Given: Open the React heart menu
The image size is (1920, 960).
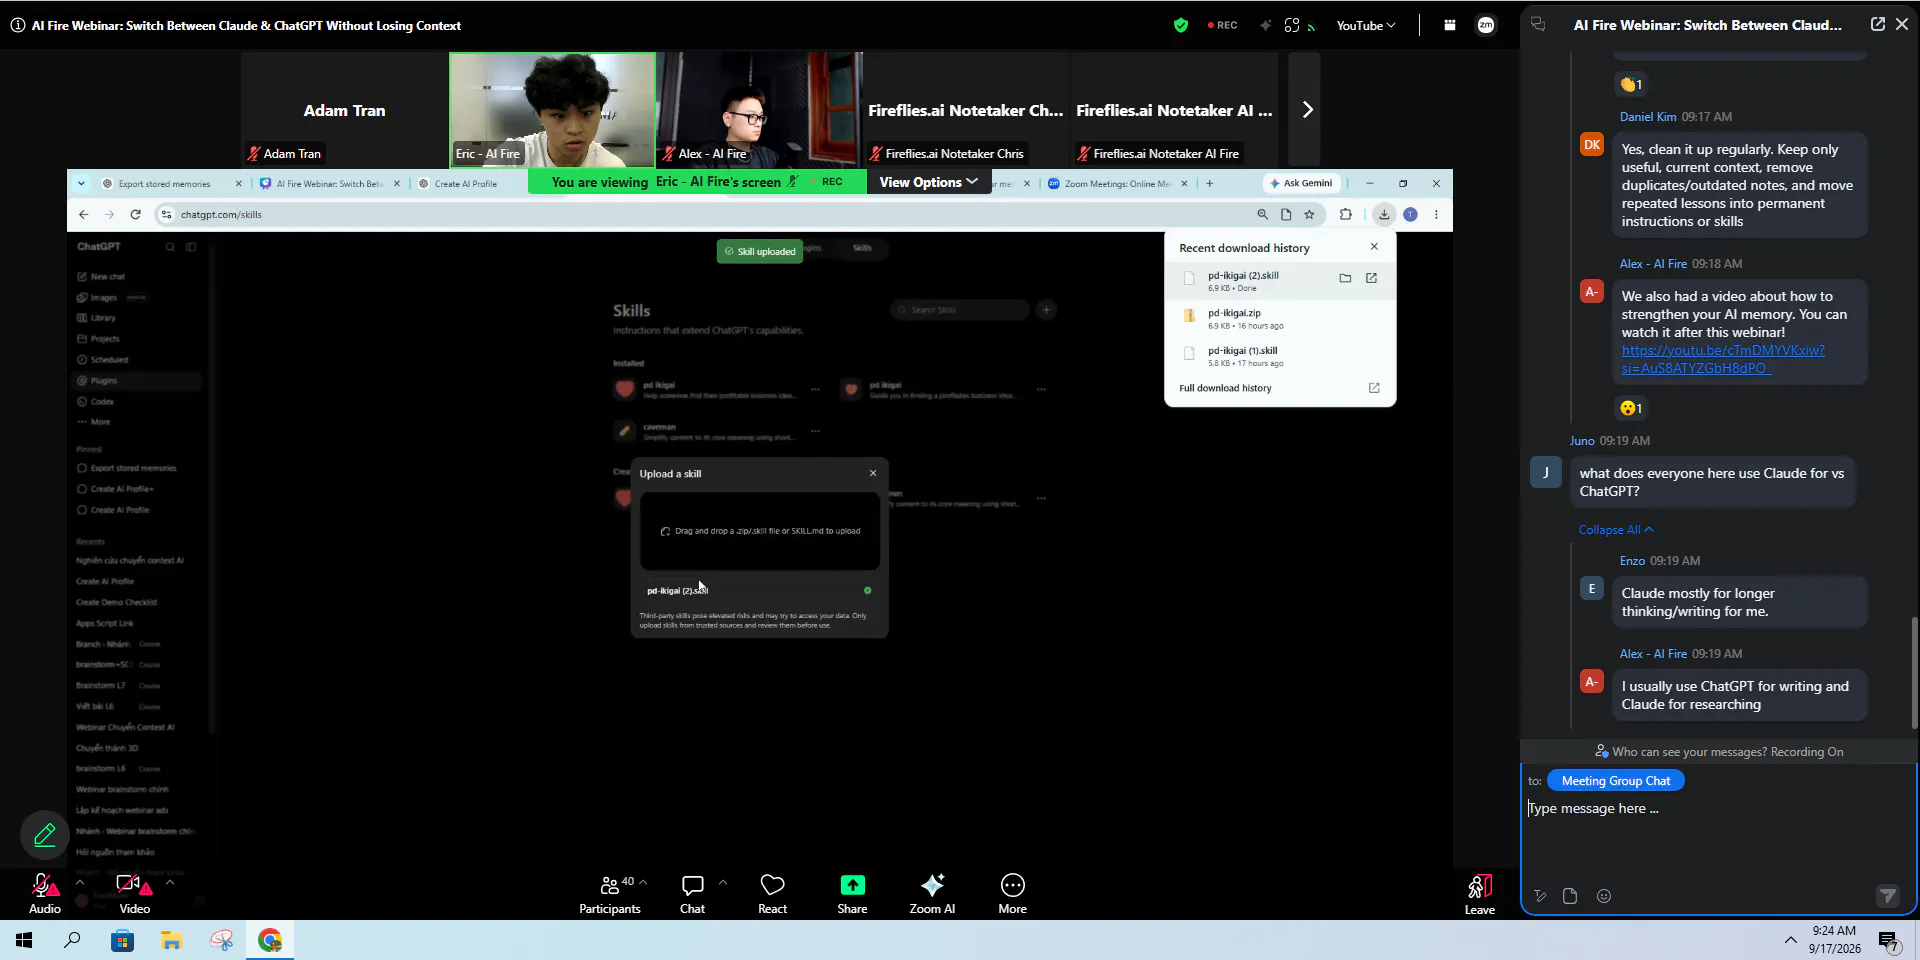Looking at the screenshot, I should pos(772,893).
